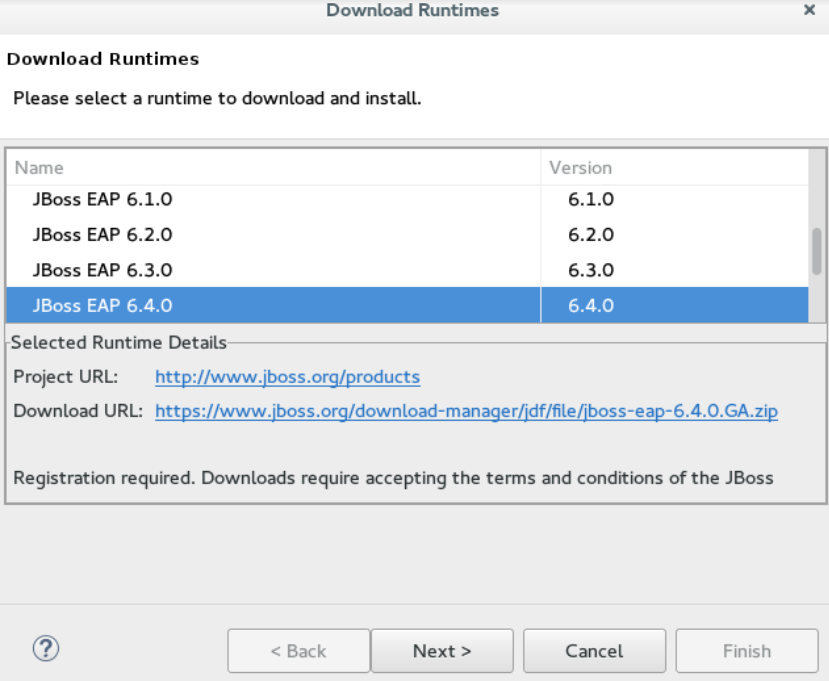This screenshot has height=681, width=829.
Task: Open the jboss-eap-6.4.0.GA.zip download link
Action: 466,411
